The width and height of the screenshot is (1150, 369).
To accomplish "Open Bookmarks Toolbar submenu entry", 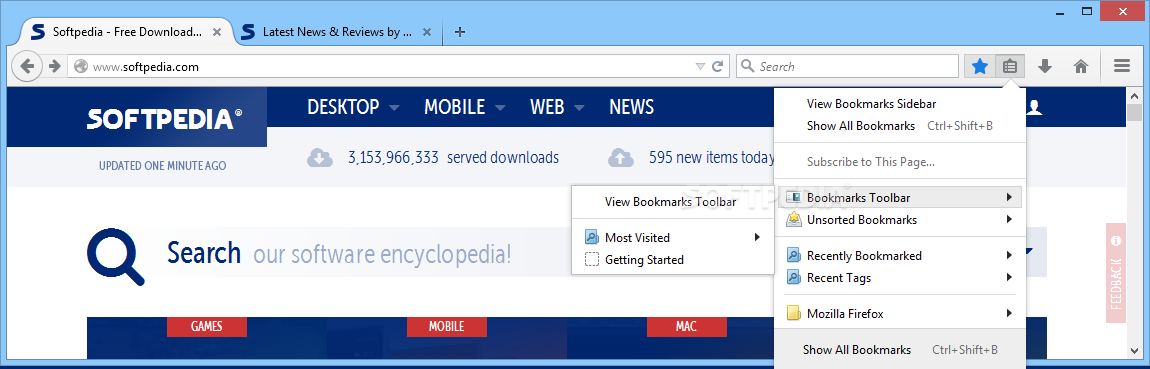I will coord(899,197).
